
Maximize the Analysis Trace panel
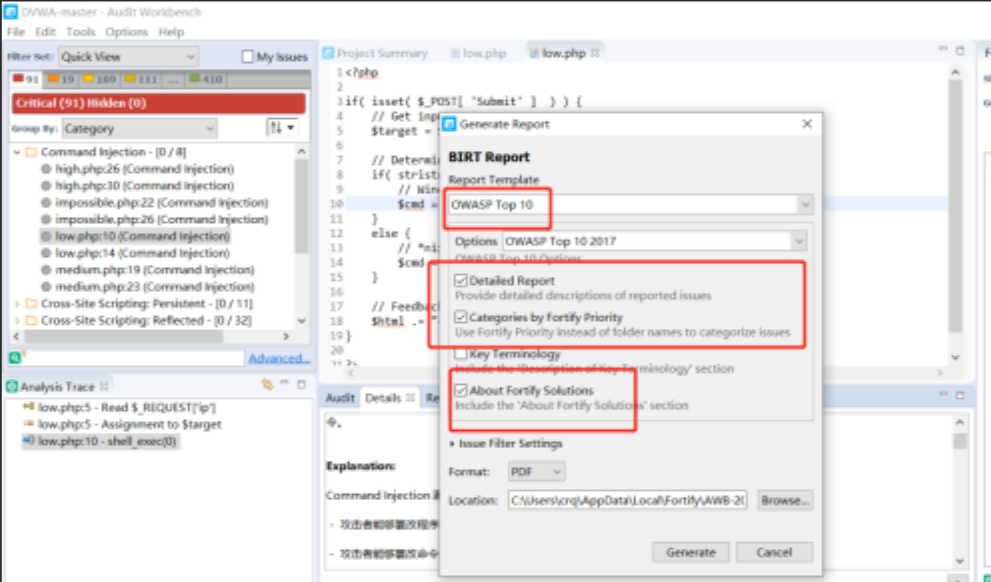point(301,384)
